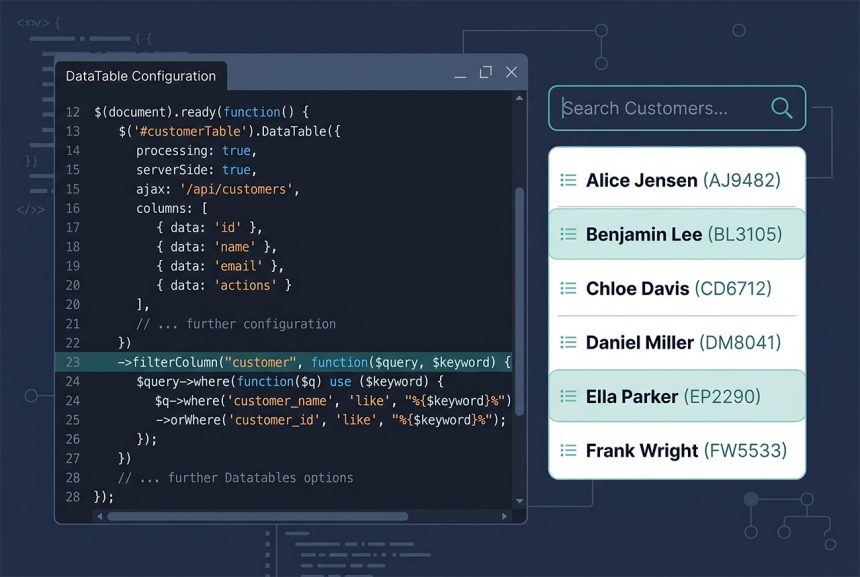Close the DataTable Configuration window

point(511,72)
